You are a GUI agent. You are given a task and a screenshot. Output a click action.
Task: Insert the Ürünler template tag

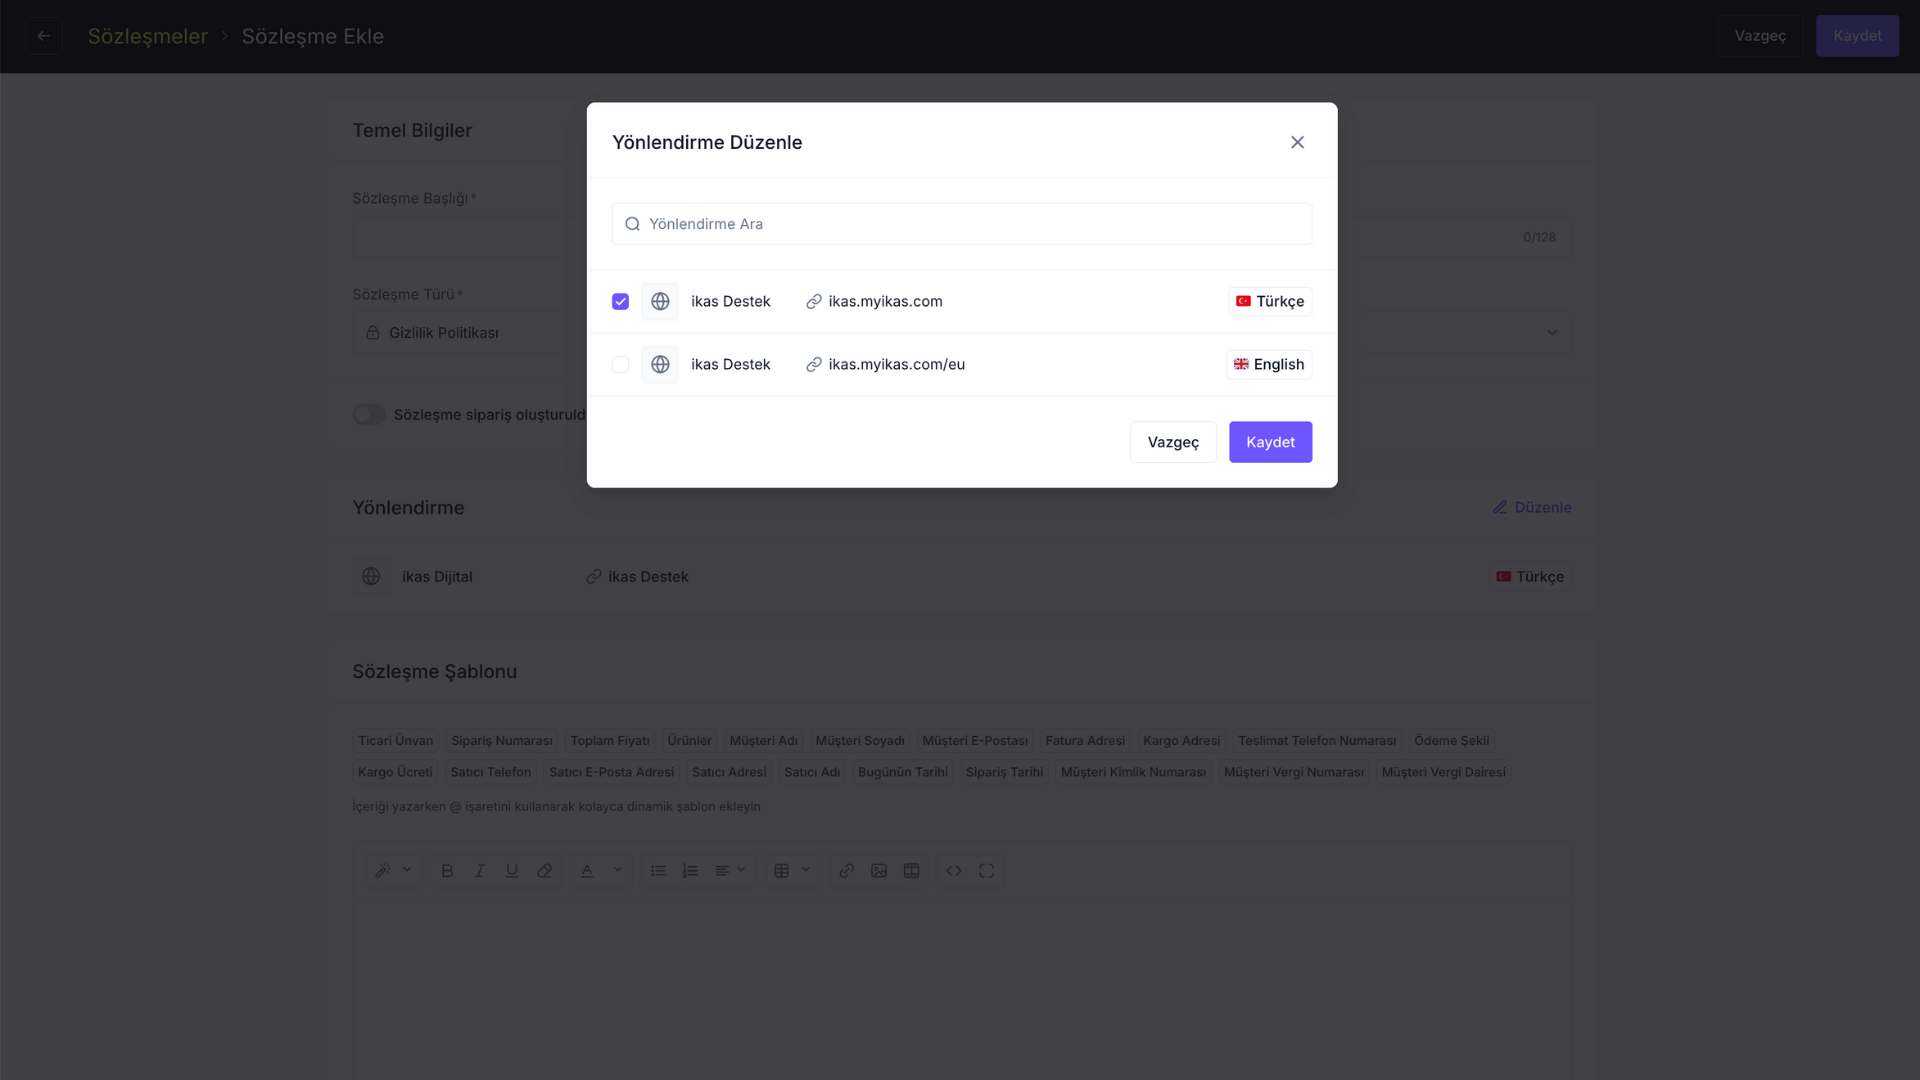point(689,741)
